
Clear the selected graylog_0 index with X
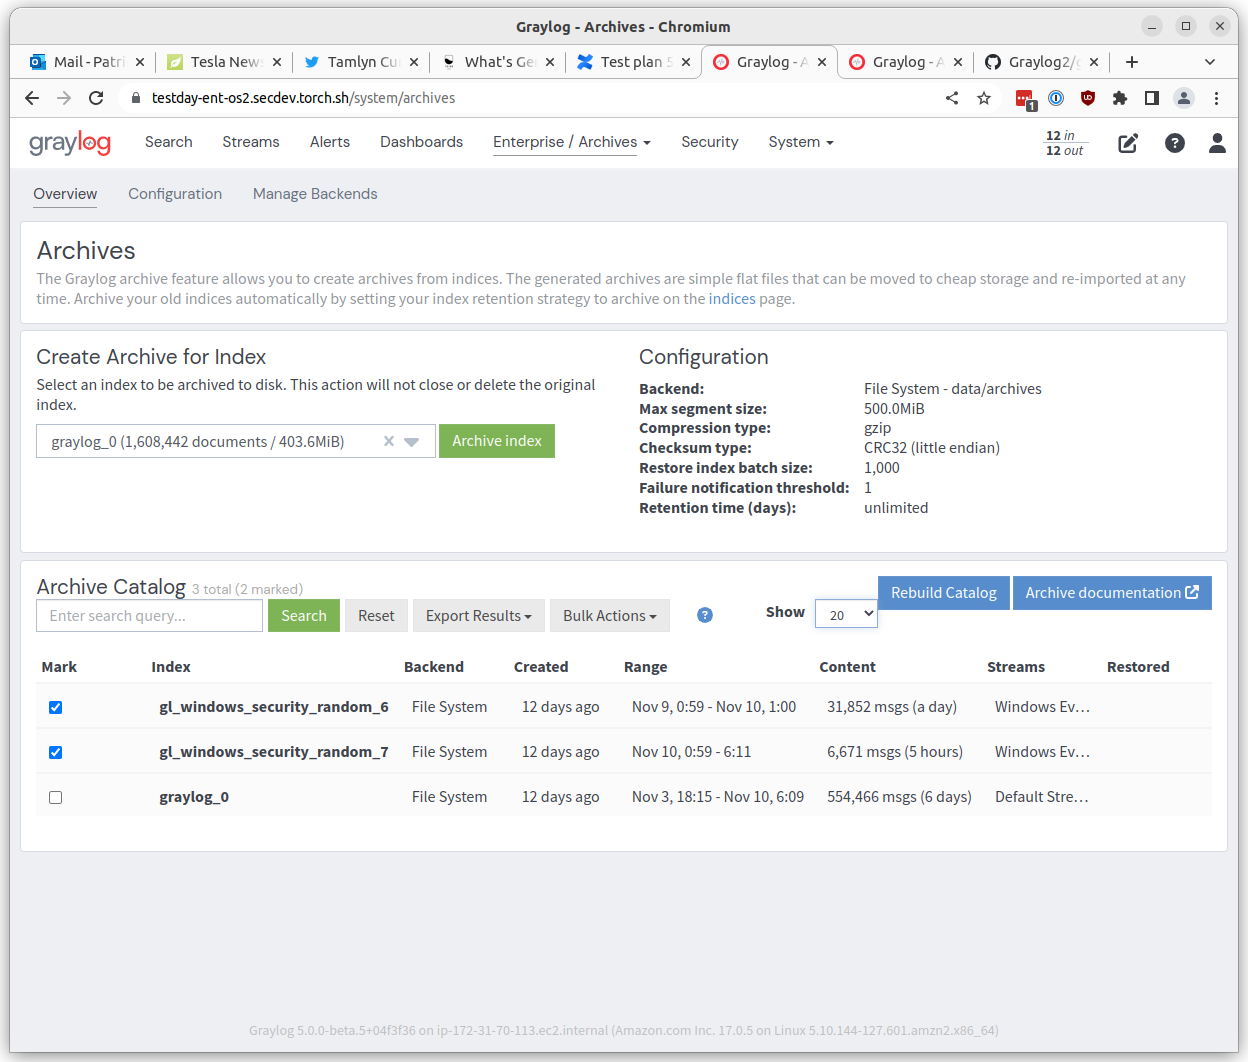(389, 441)
